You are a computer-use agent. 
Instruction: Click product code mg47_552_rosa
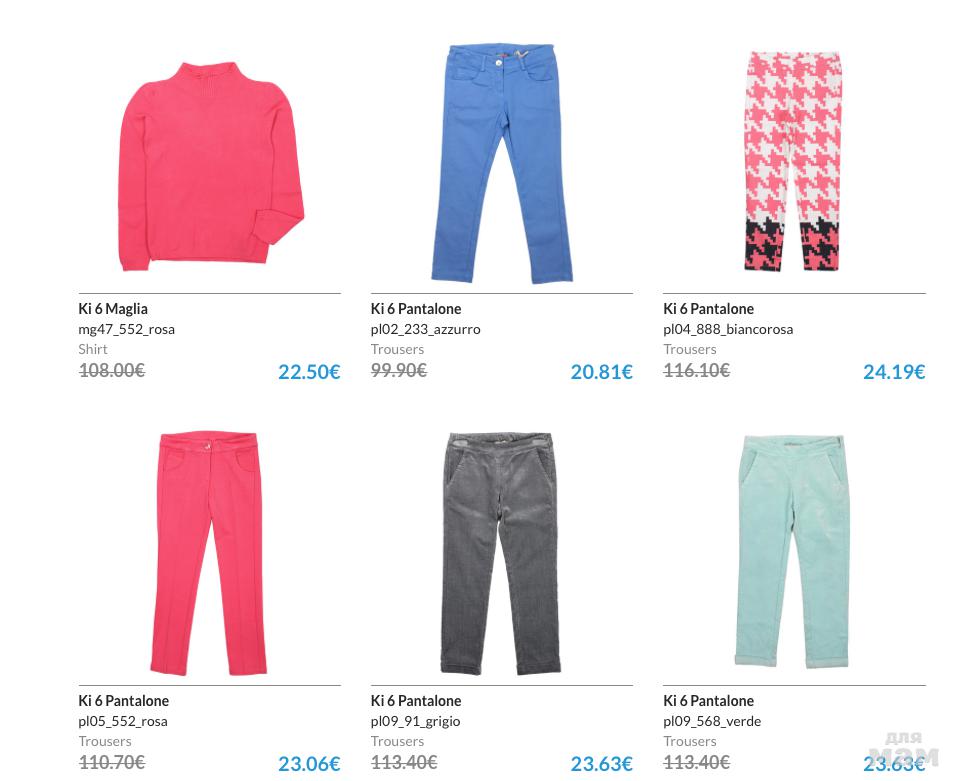click(126, 329)
